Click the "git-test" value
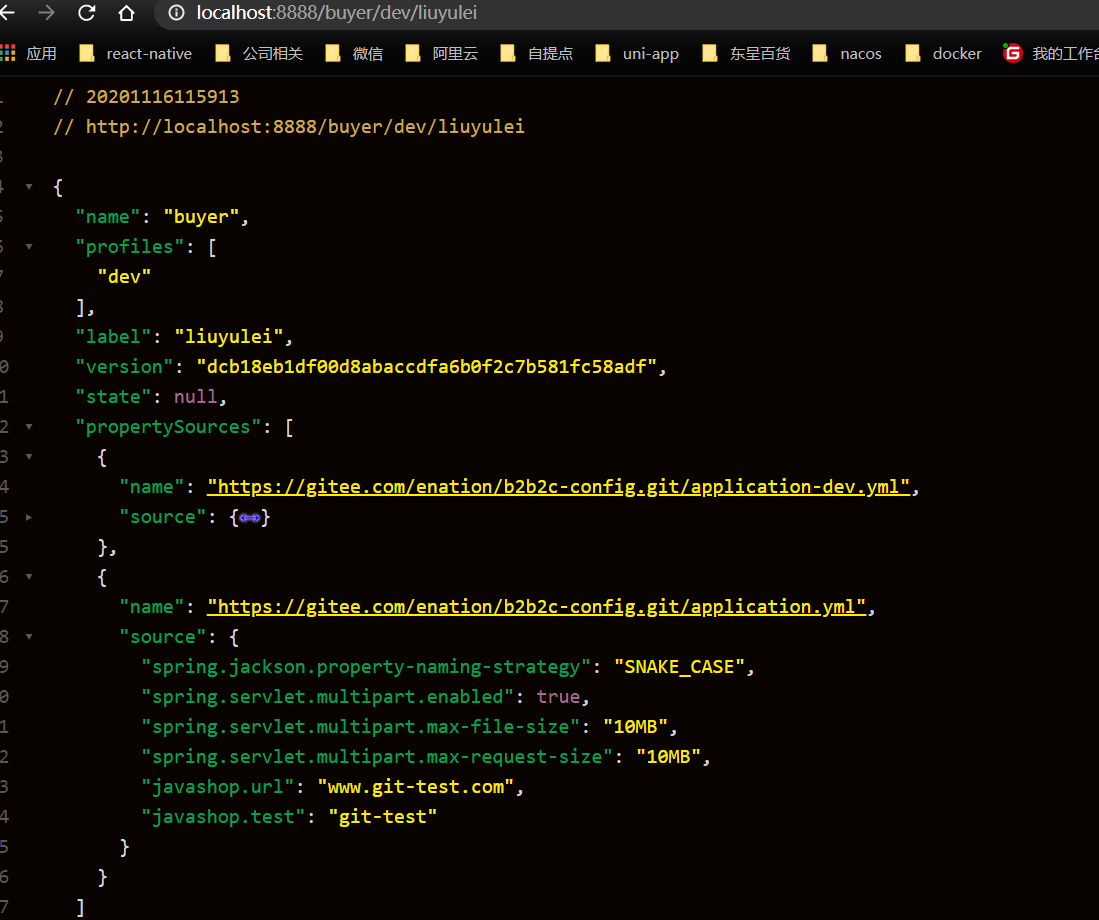This screenshot has width=1099, height=920. coord(383,818)
